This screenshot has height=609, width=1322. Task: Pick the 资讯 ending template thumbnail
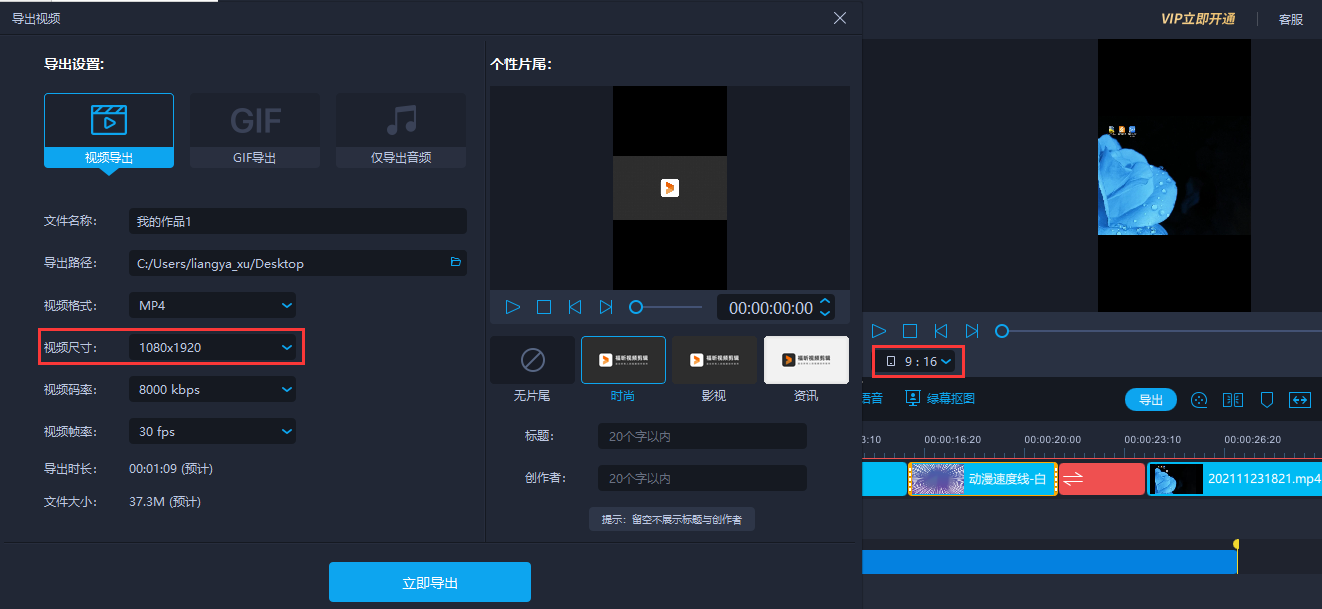pyautogui.click(x=806, y=361)
